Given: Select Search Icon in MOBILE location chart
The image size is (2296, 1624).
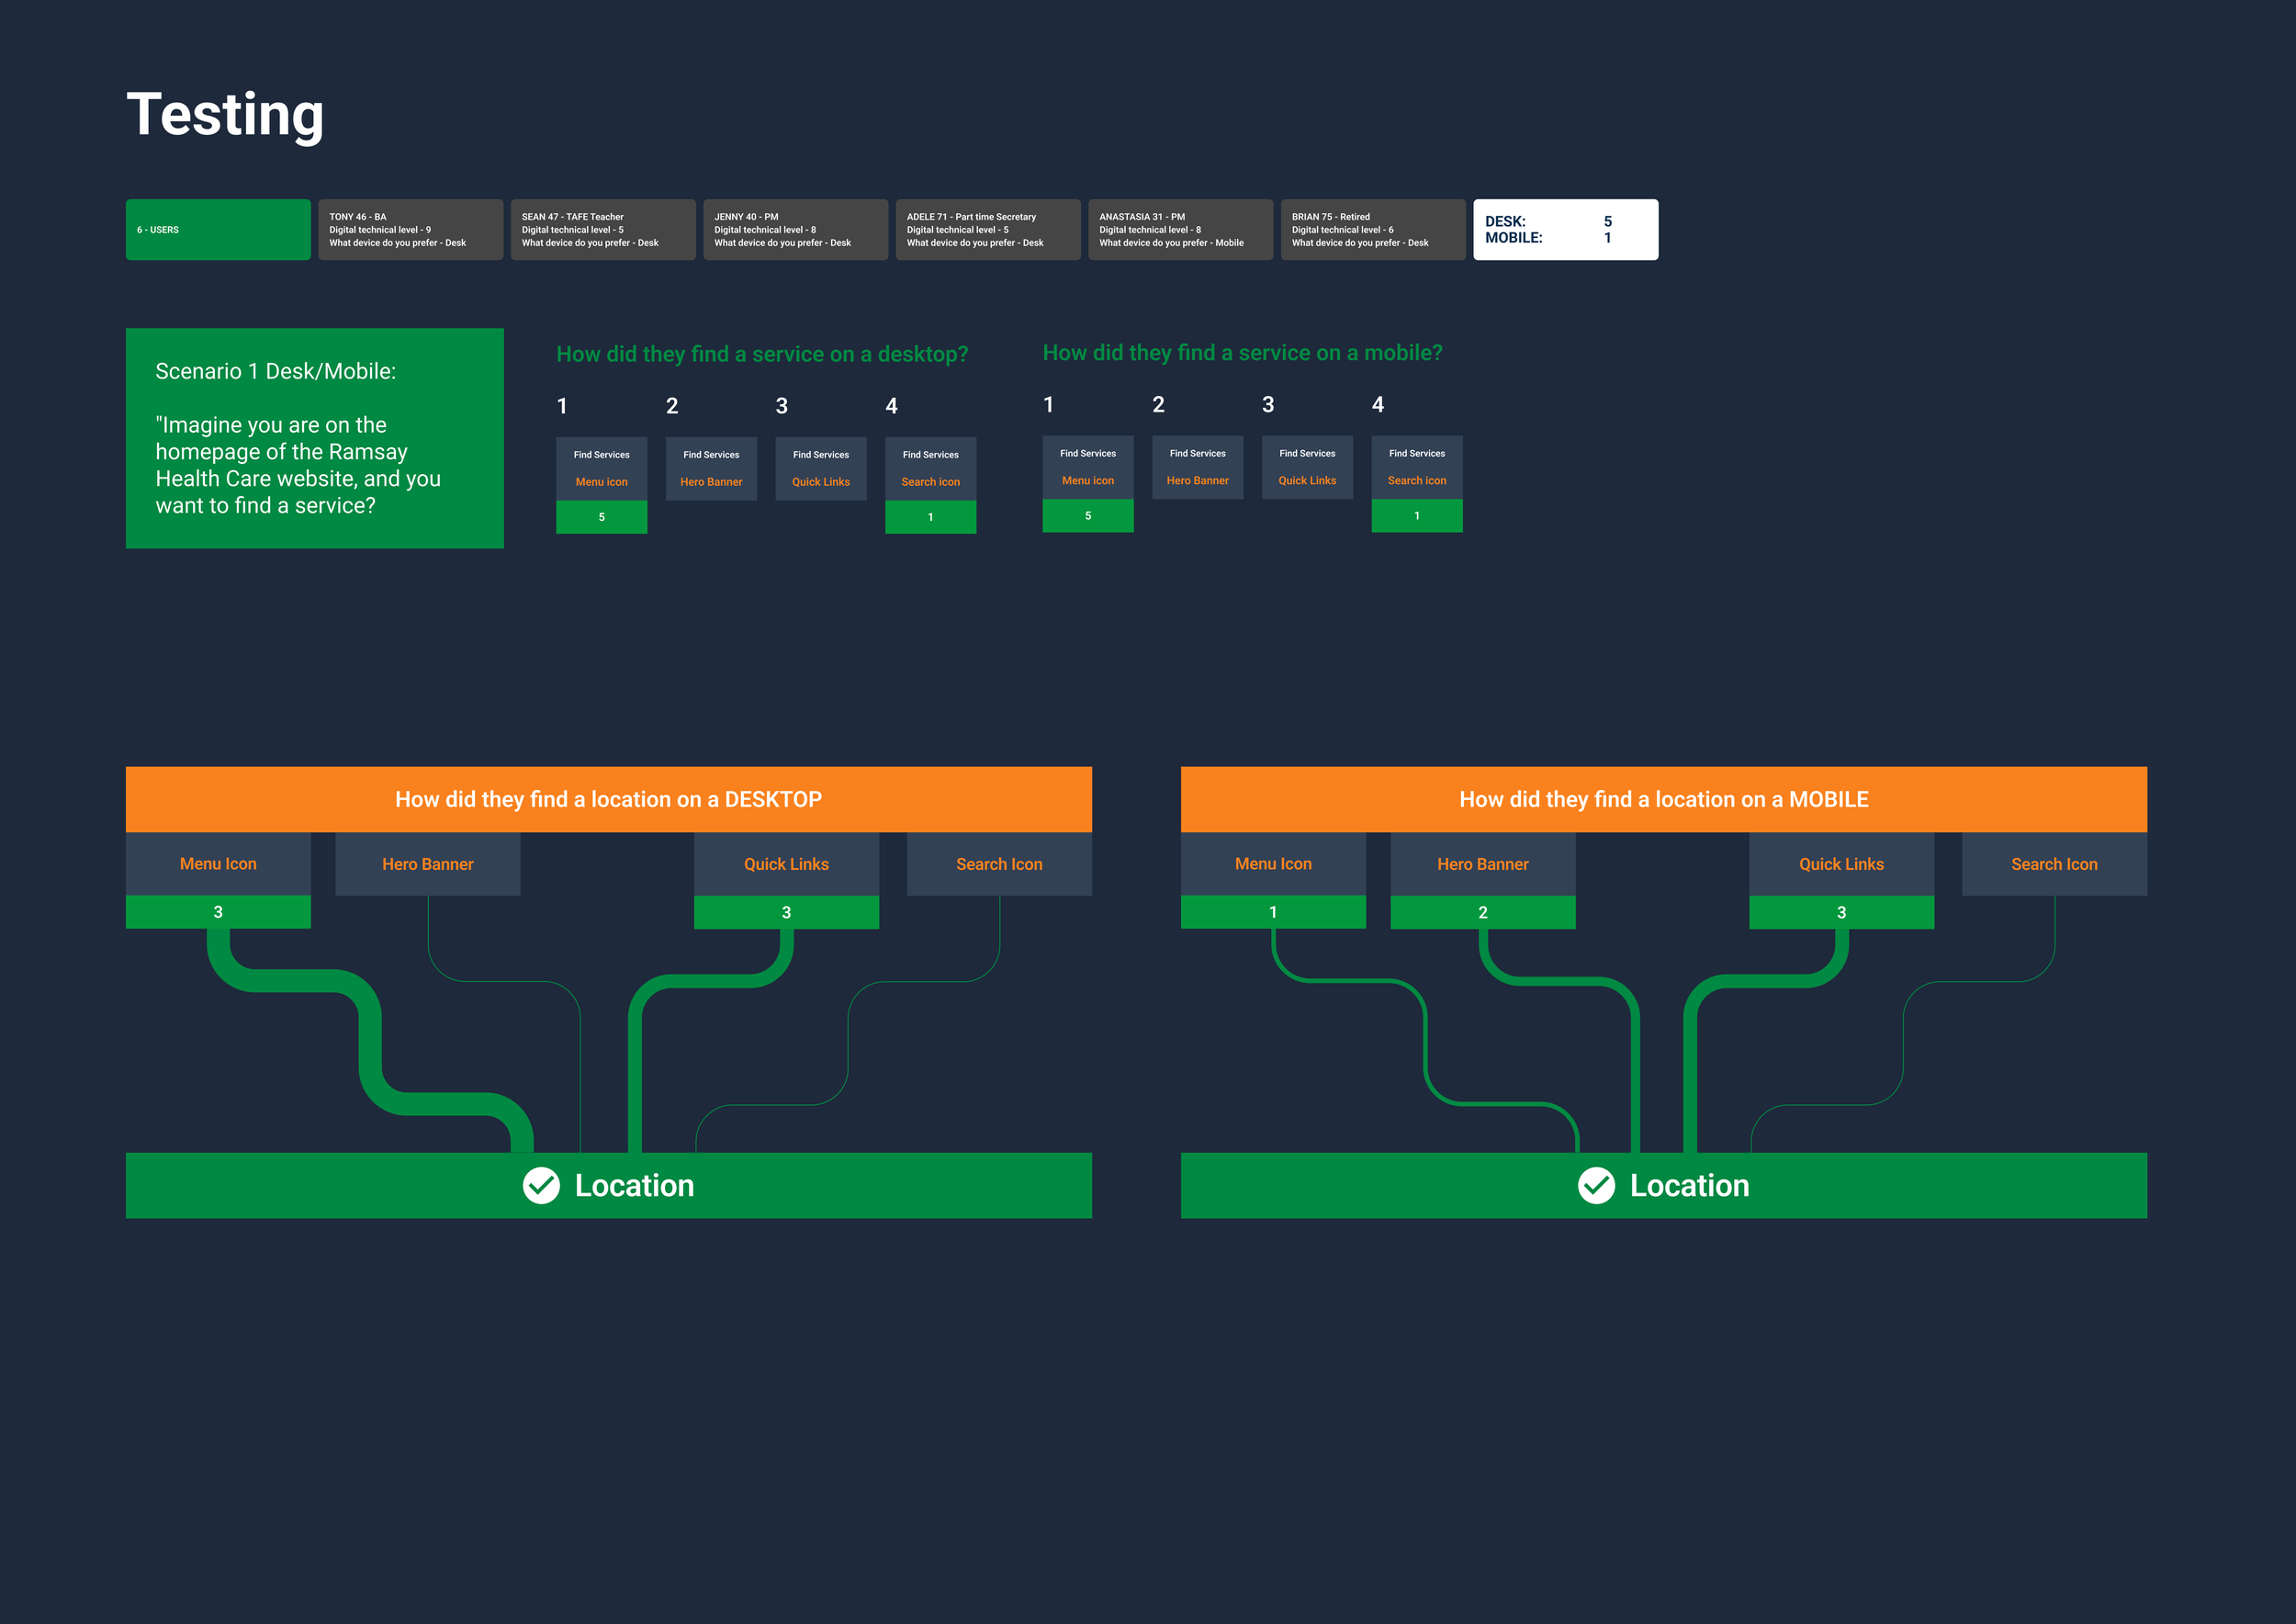Looking at the screenshot, I should click(2054, 864).
